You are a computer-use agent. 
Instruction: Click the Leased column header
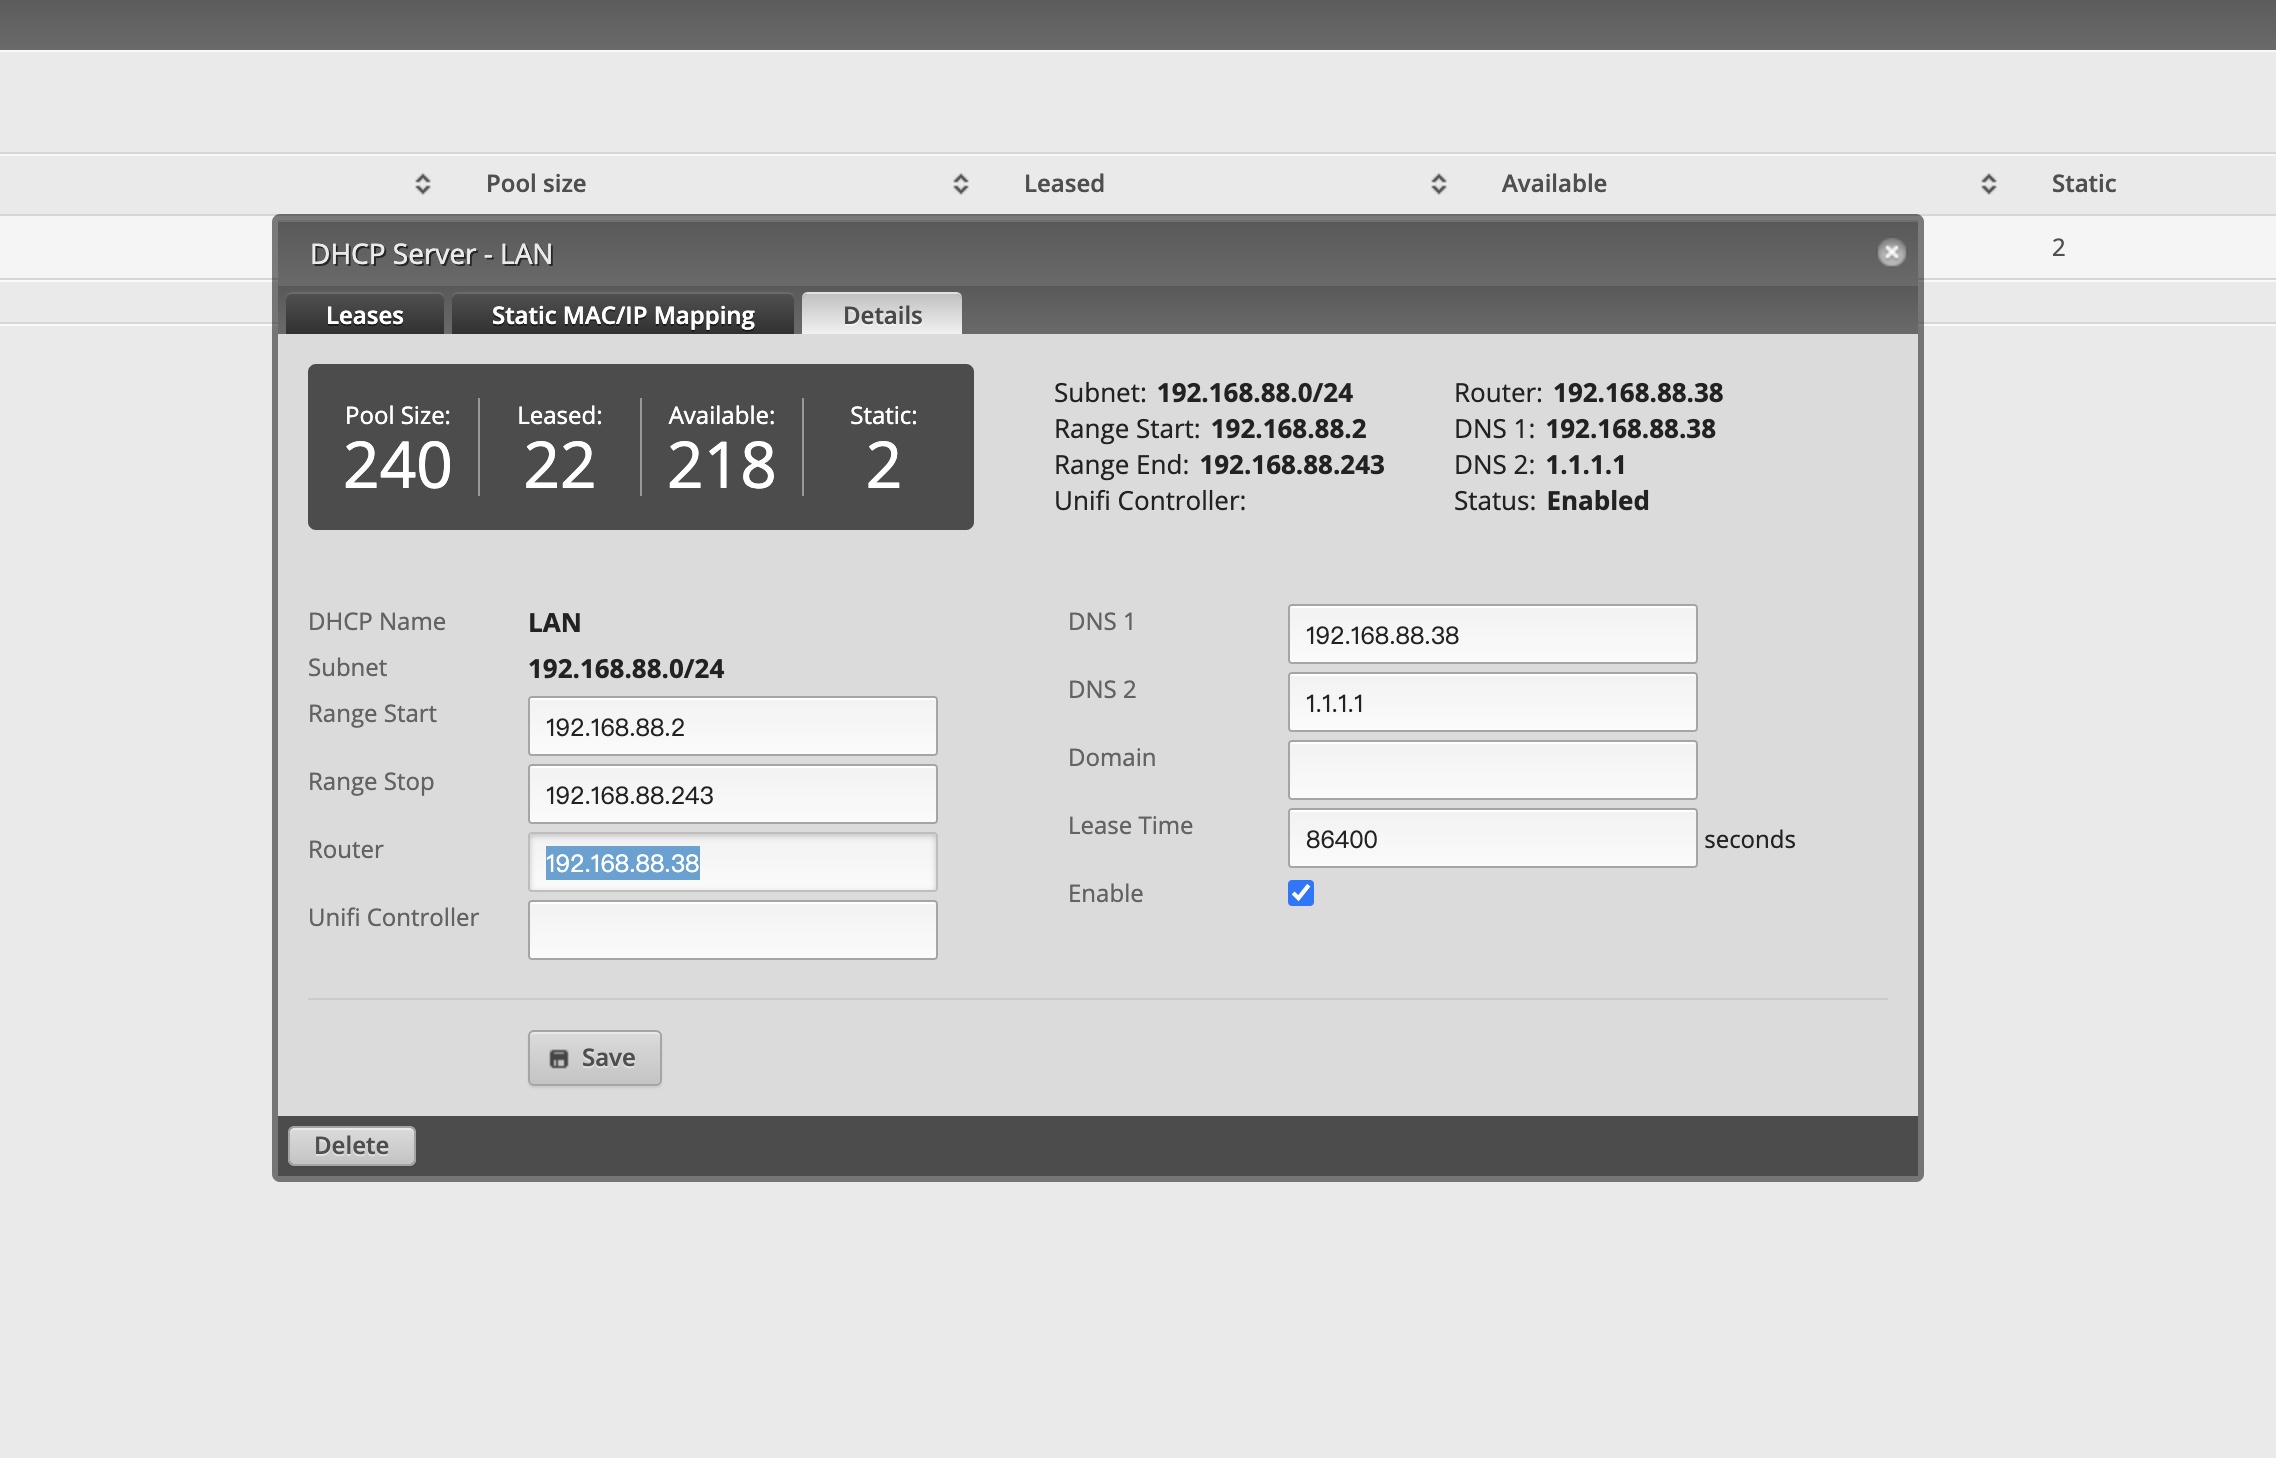point(1064,184)
